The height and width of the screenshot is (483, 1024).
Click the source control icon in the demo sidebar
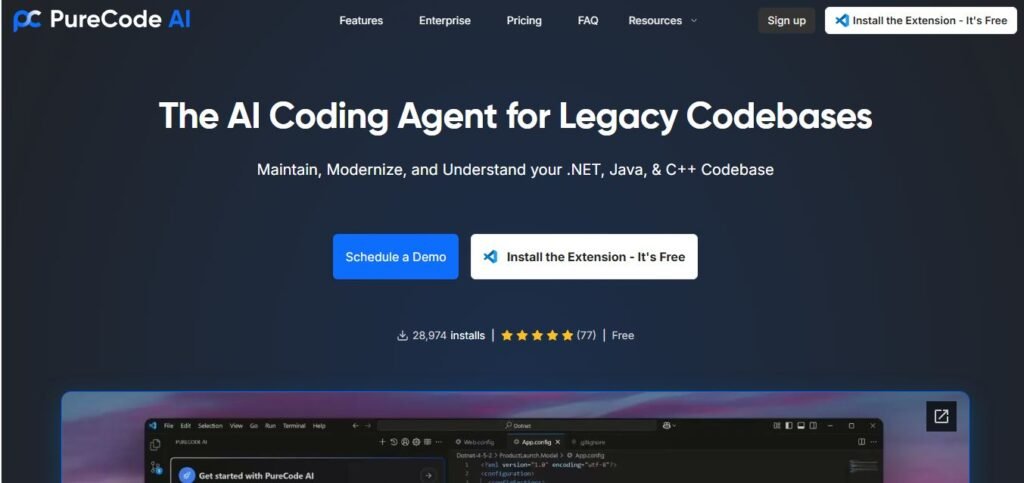(156, 467)
